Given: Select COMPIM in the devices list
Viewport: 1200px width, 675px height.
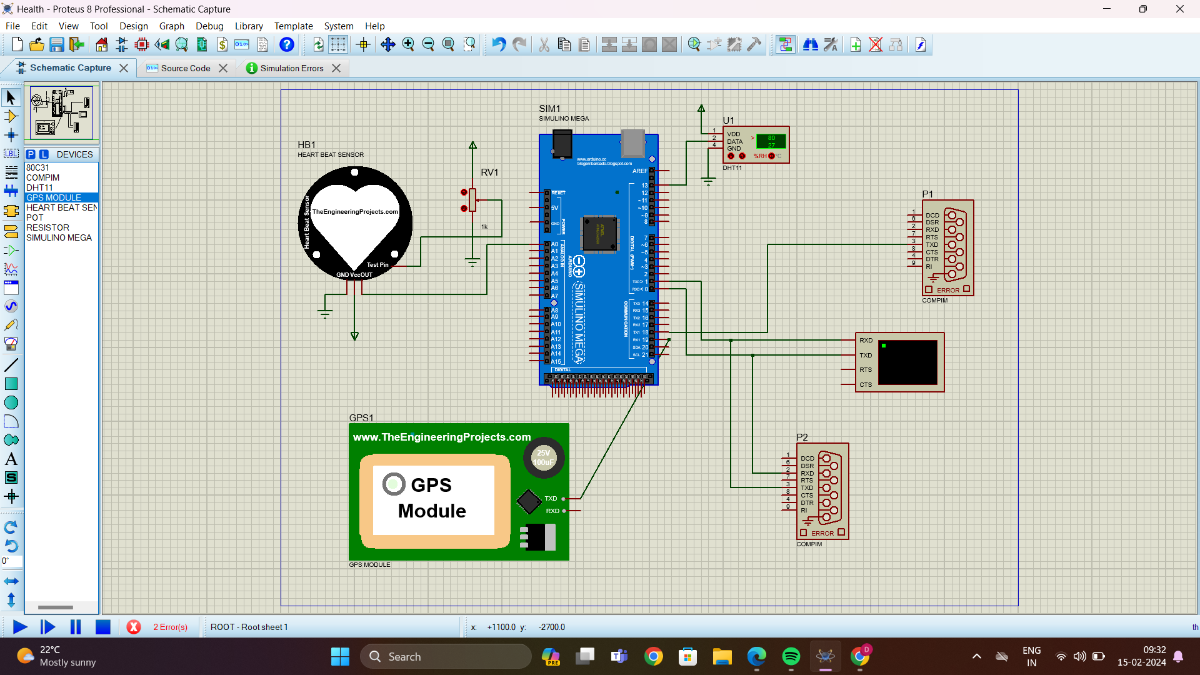Looking at the screenshot, I should [x=43, y=178].
